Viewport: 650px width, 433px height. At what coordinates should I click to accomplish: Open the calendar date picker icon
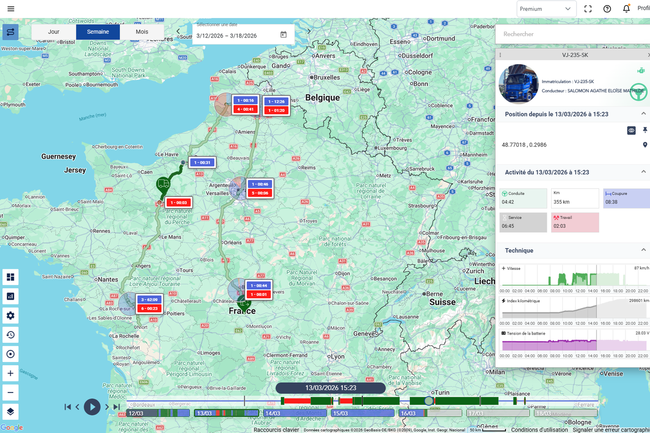[284, 35]
